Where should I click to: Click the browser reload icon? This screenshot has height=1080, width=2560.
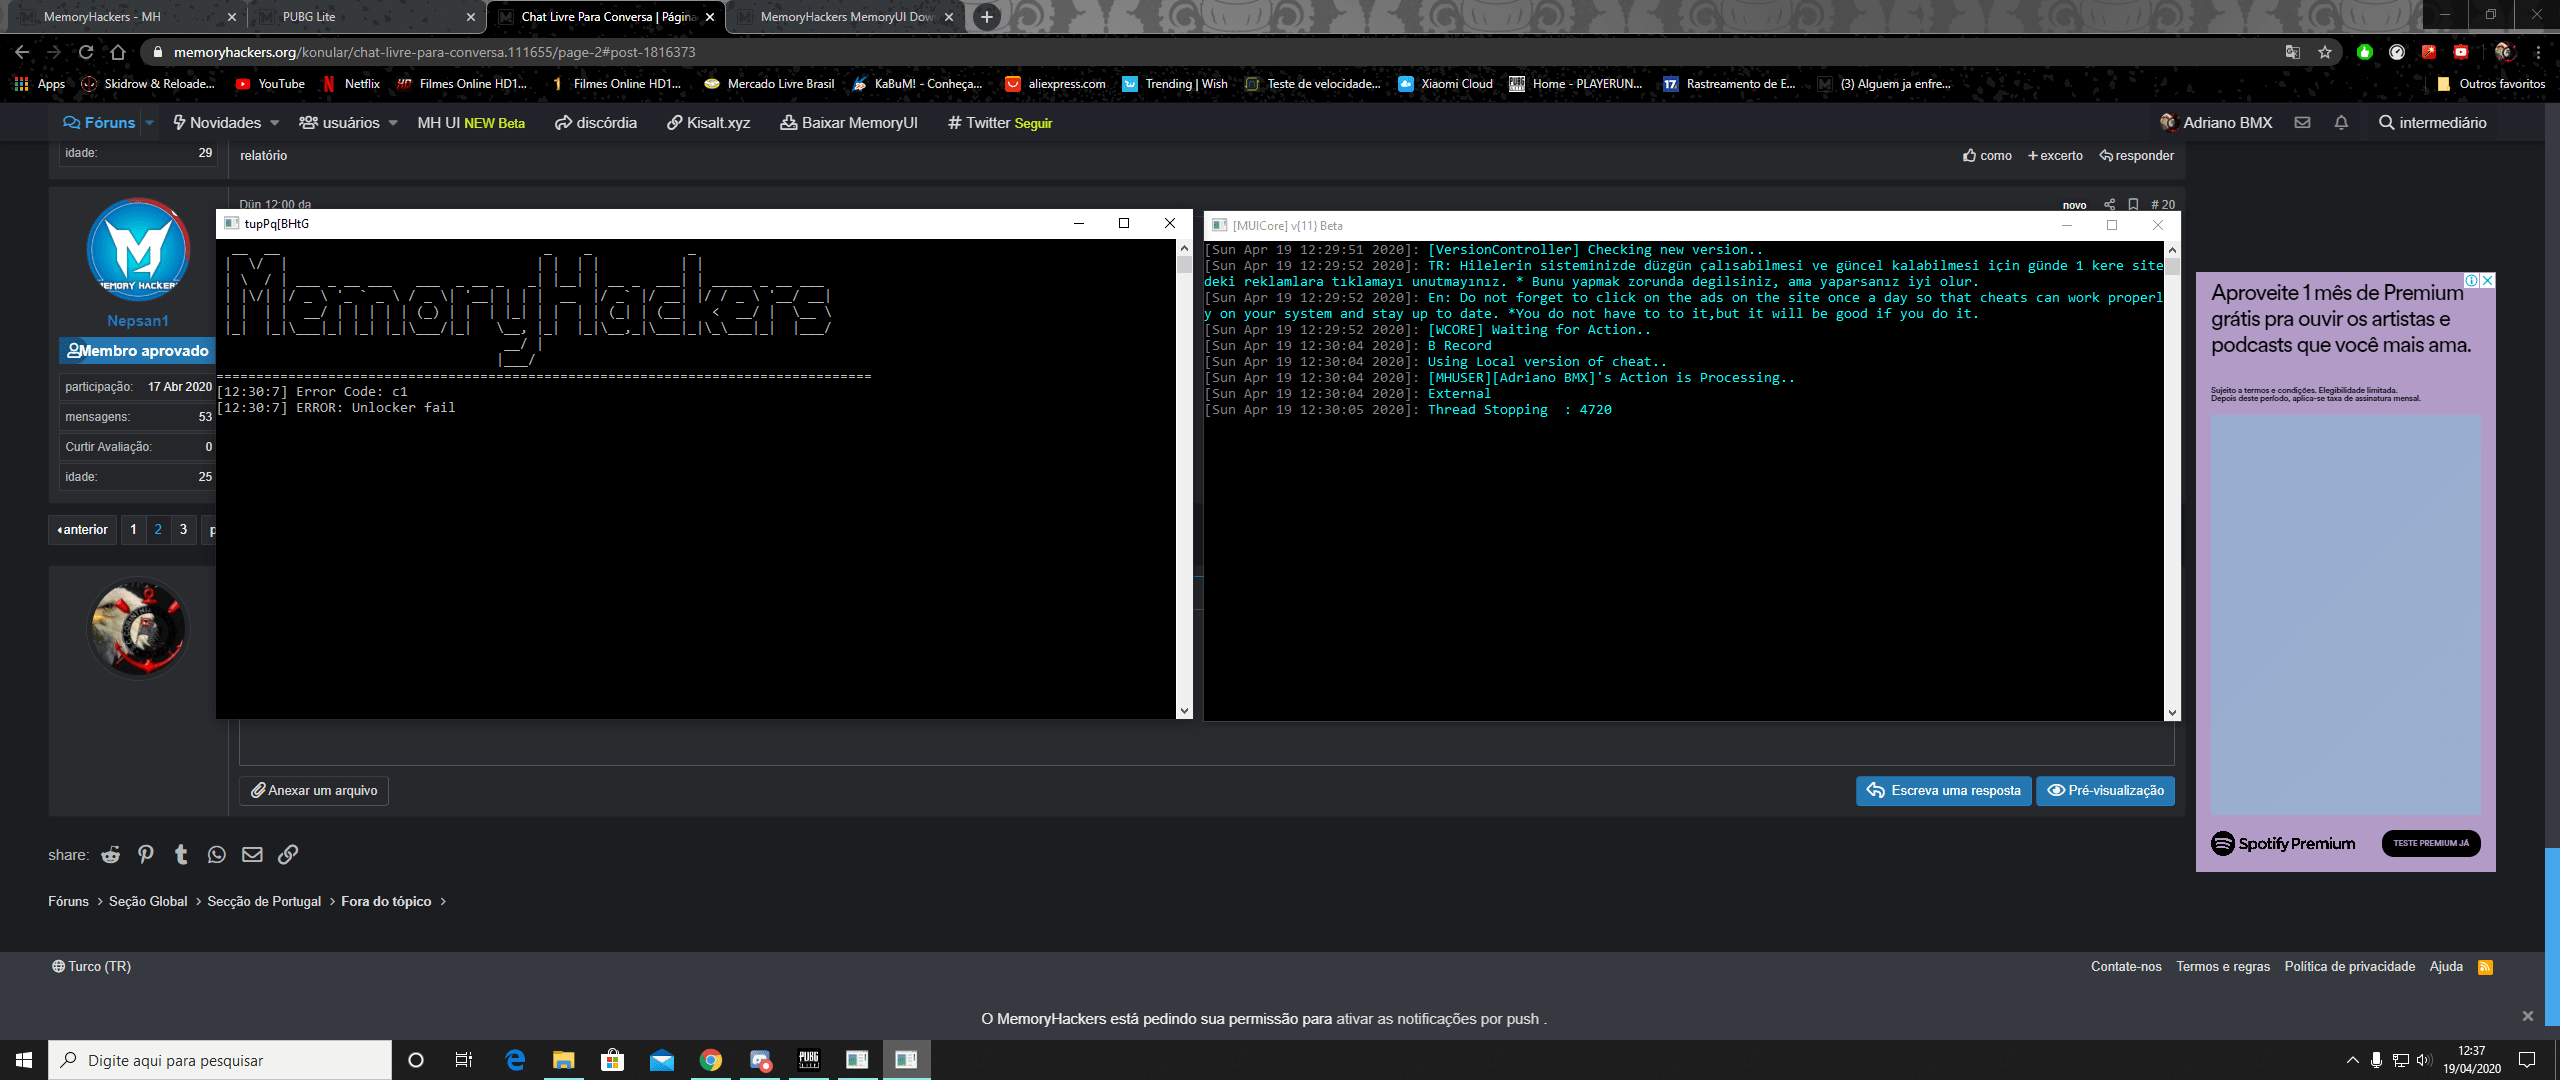(86, 52)
